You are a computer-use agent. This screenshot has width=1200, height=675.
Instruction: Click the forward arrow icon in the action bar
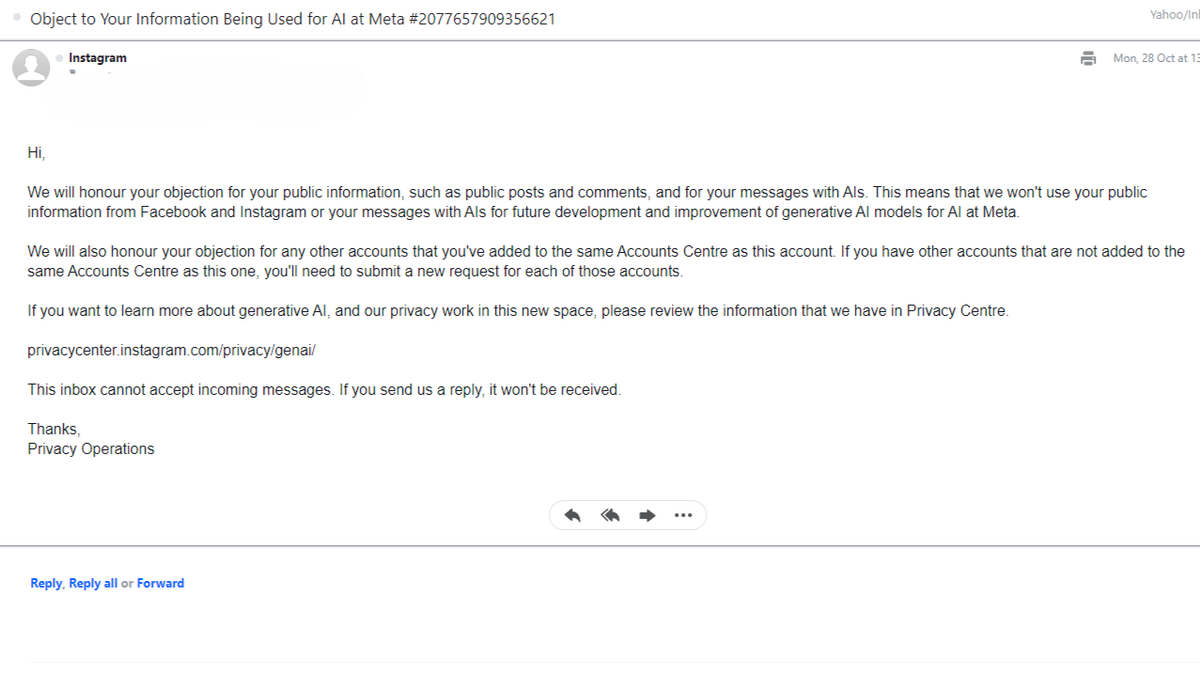[x=647, y=516]
